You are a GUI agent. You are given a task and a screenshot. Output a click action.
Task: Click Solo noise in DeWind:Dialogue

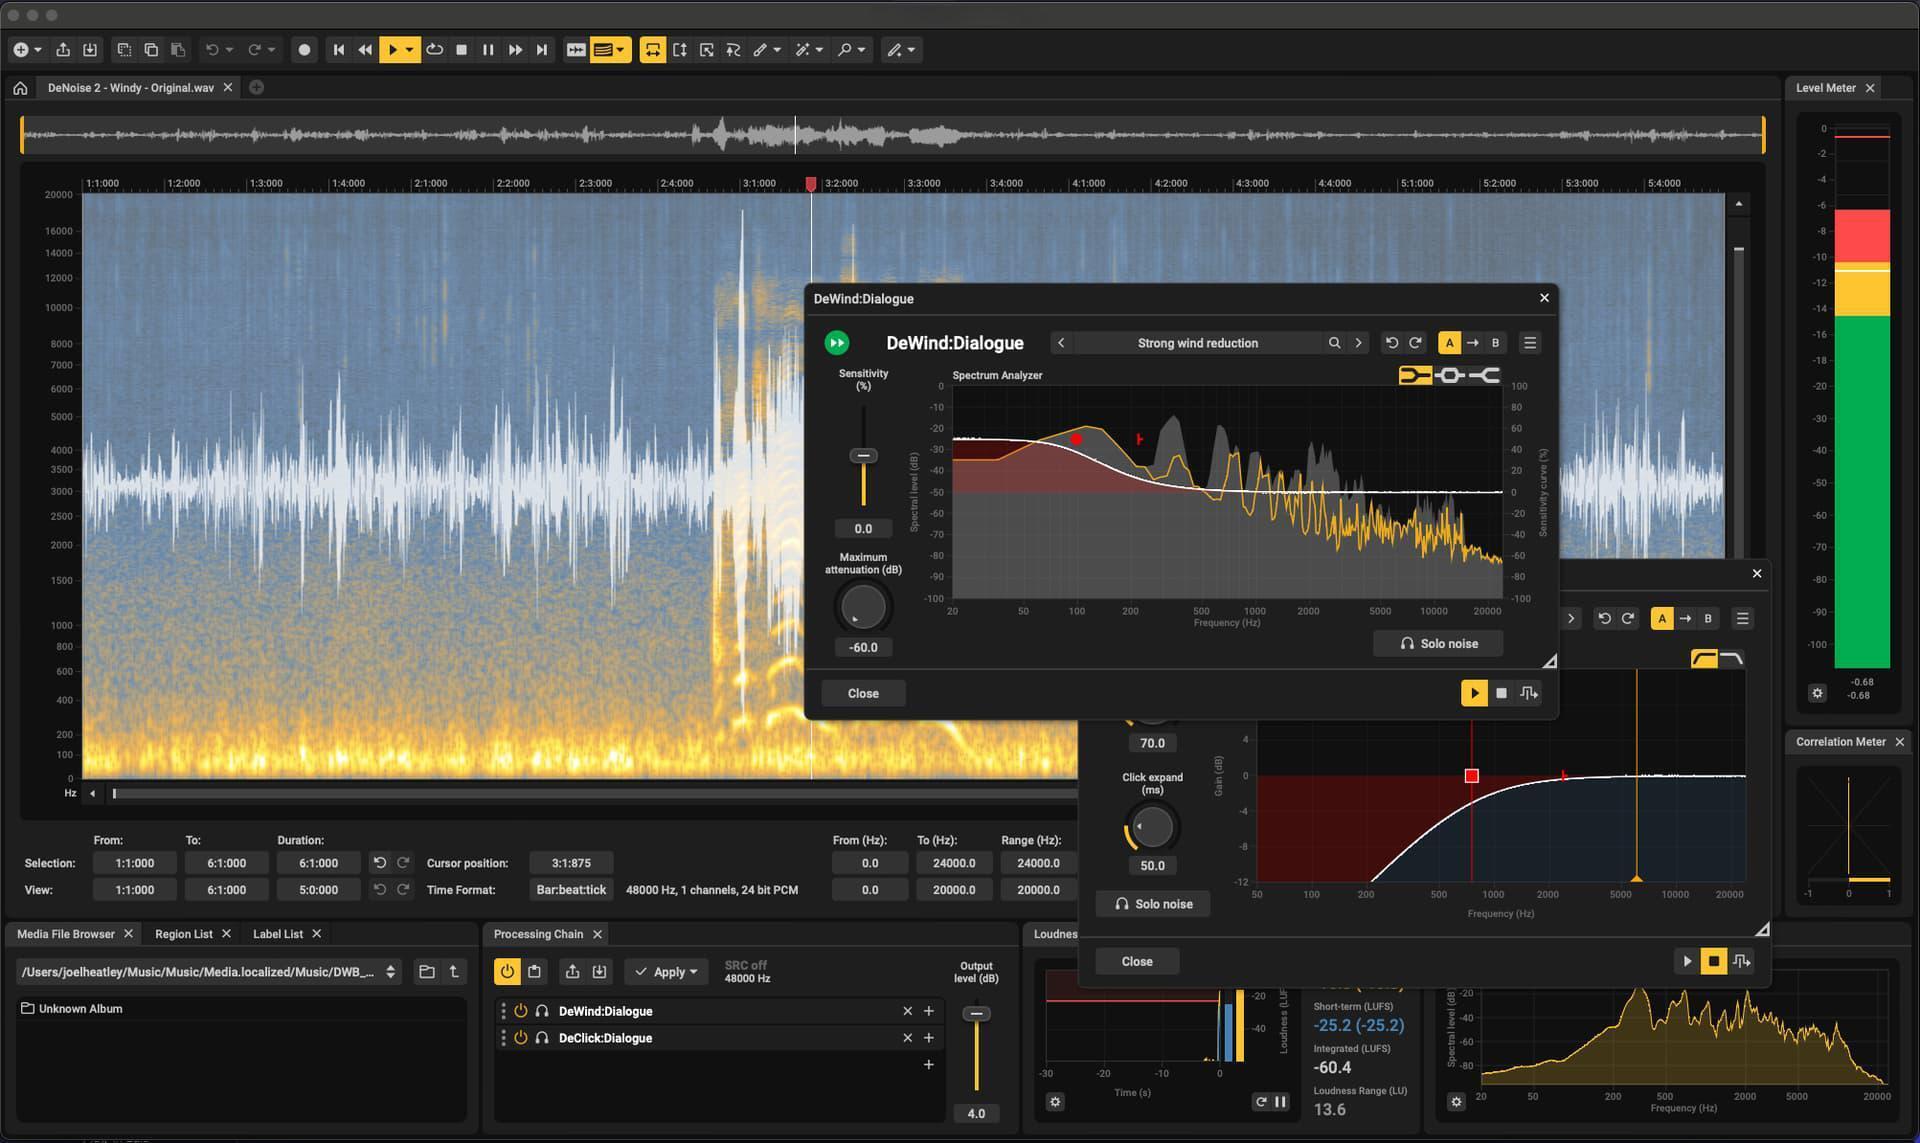coord(1438,643)
